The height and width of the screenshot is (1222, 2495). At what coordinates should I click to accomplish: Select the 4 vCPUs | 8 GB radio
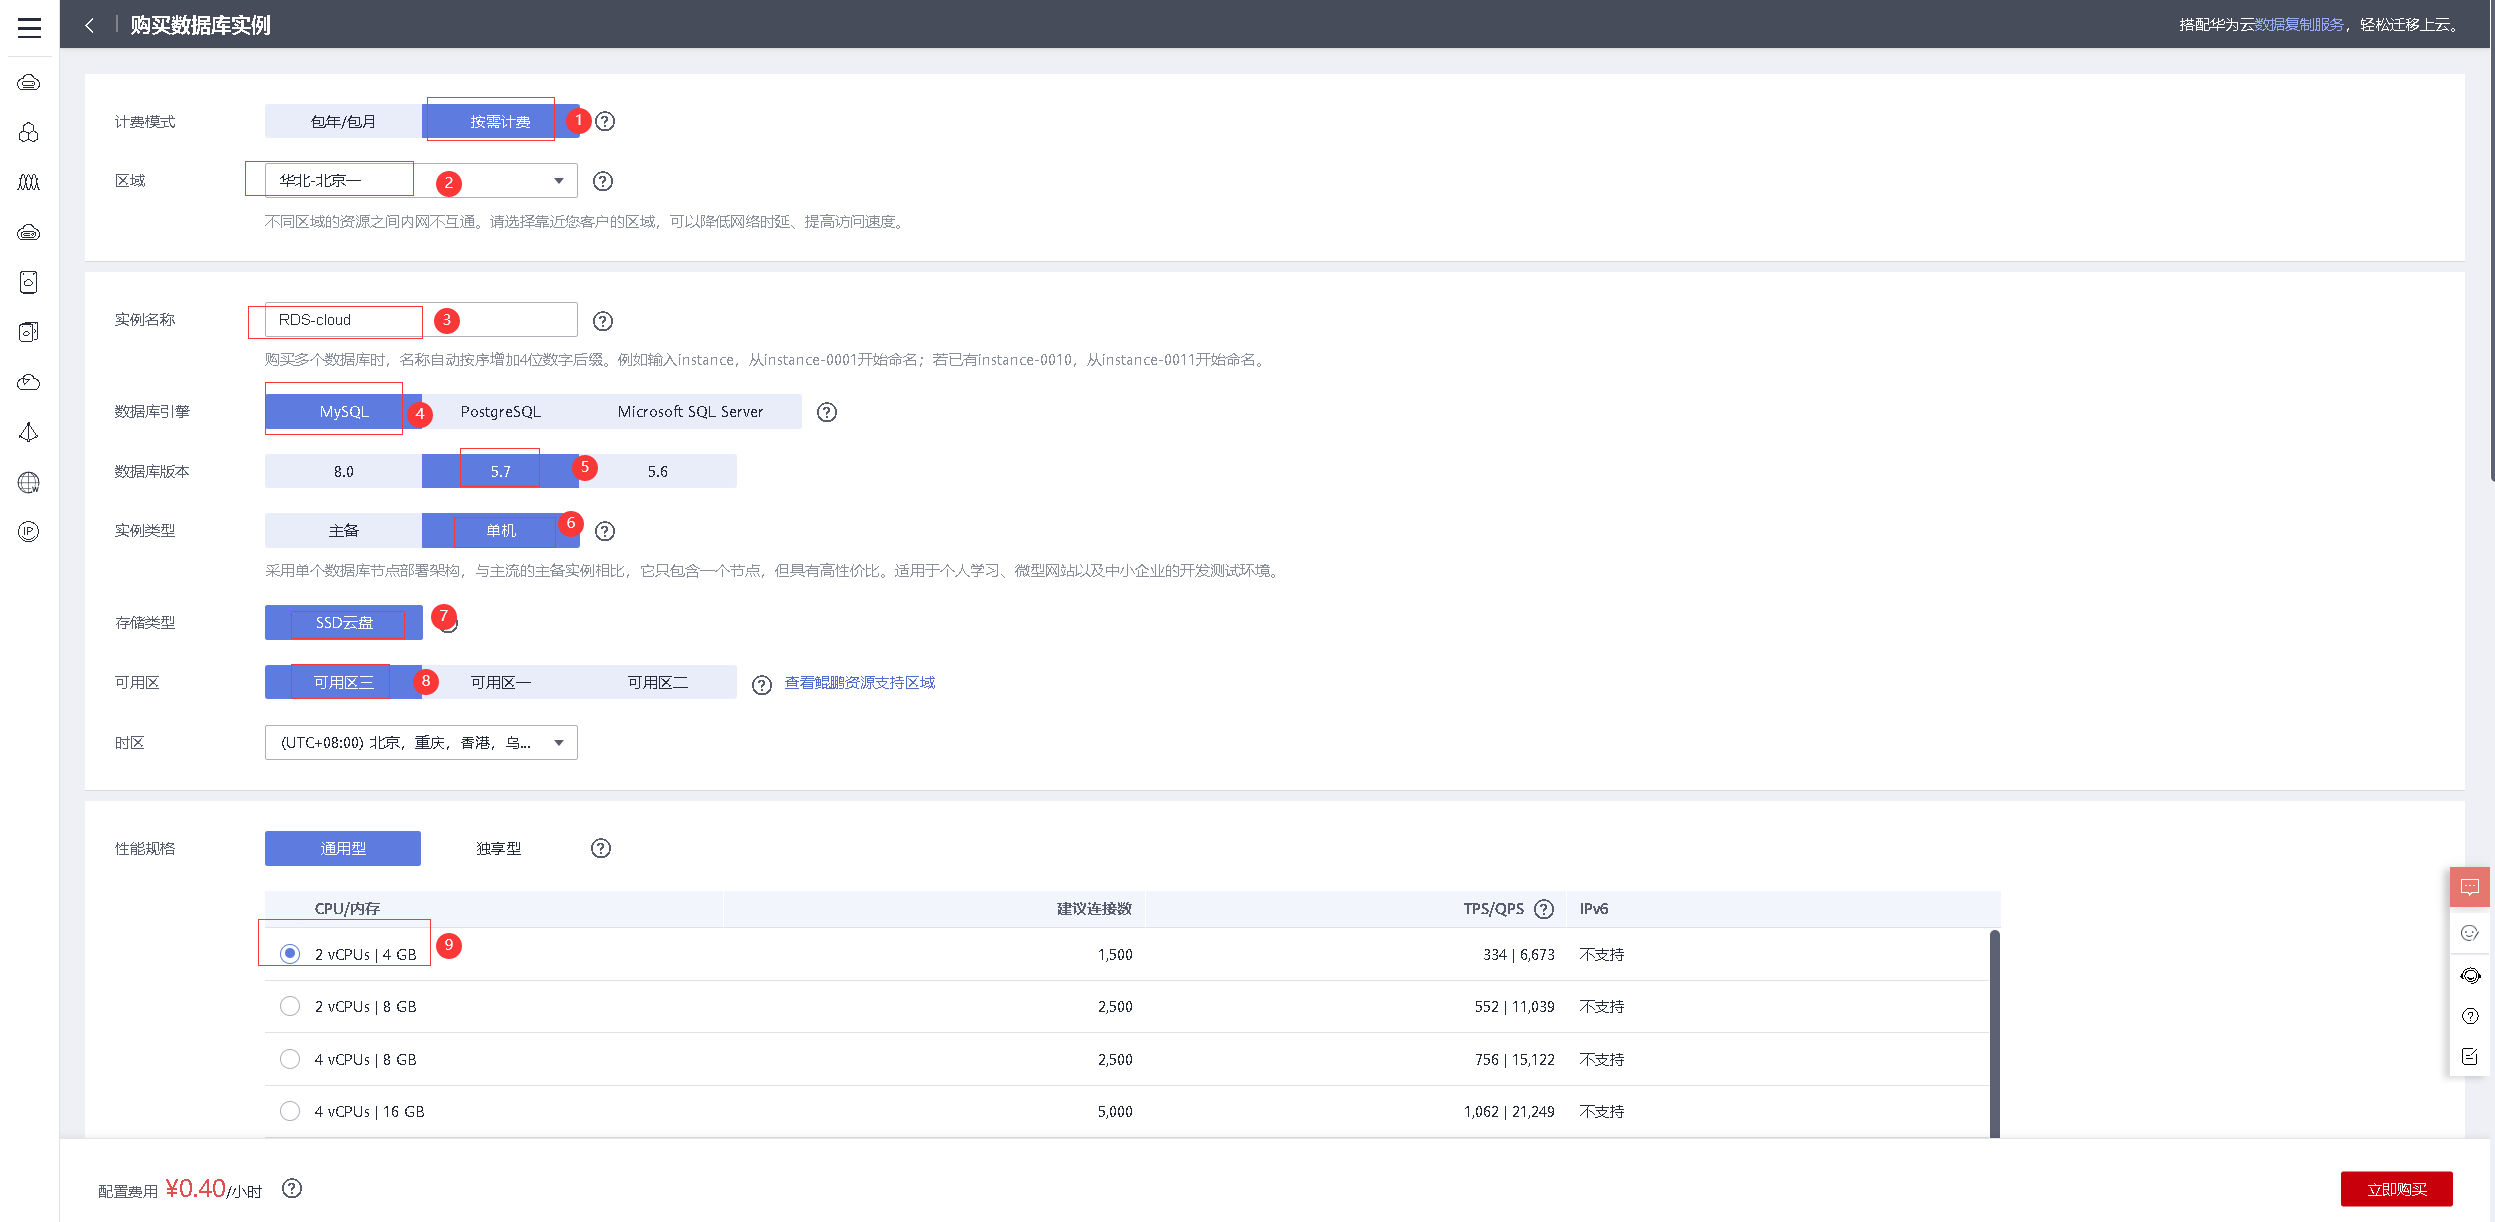pyautogui.click(x=290, y=1059)
